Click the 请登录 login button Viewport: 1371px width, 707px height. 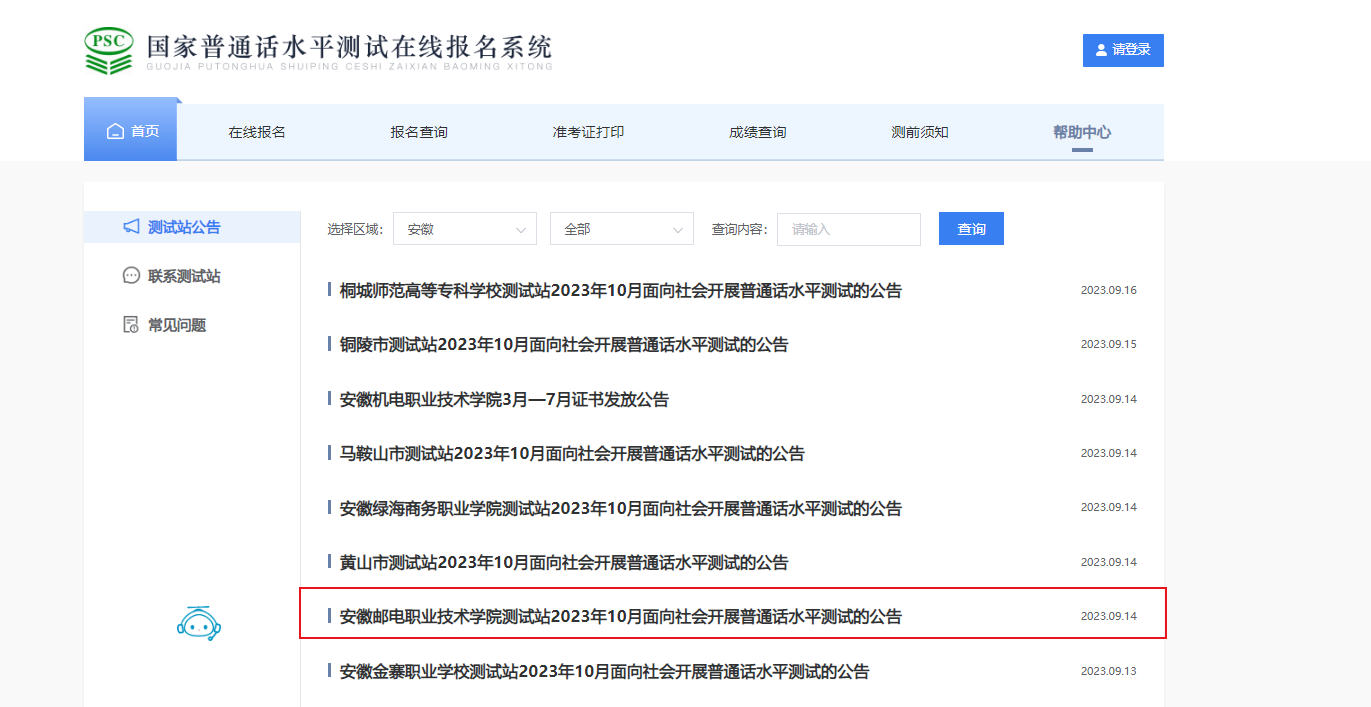pyautogui.click(x=1123, y=50)
